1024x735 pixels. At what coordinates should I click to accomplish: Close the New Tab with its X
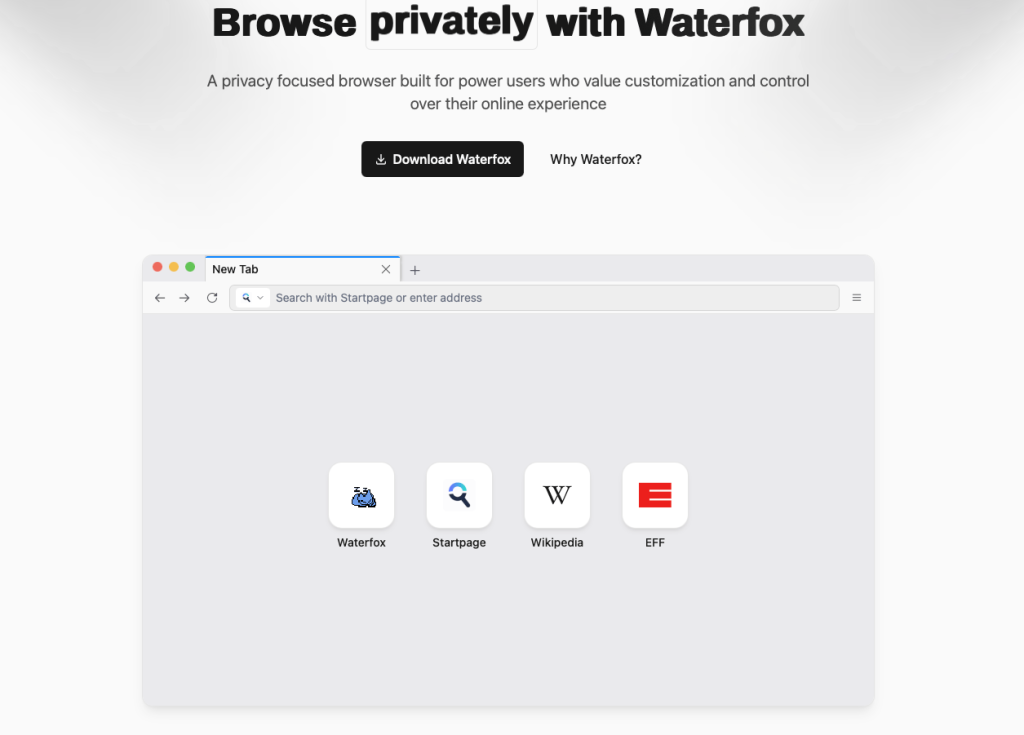(386, 269)
